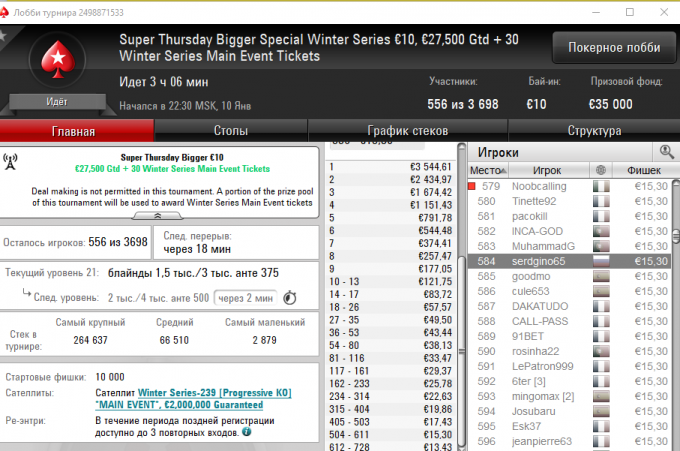Click the broadcast antenna icon
This screenshot has height=451, width=680.
[x=10, y=161]
